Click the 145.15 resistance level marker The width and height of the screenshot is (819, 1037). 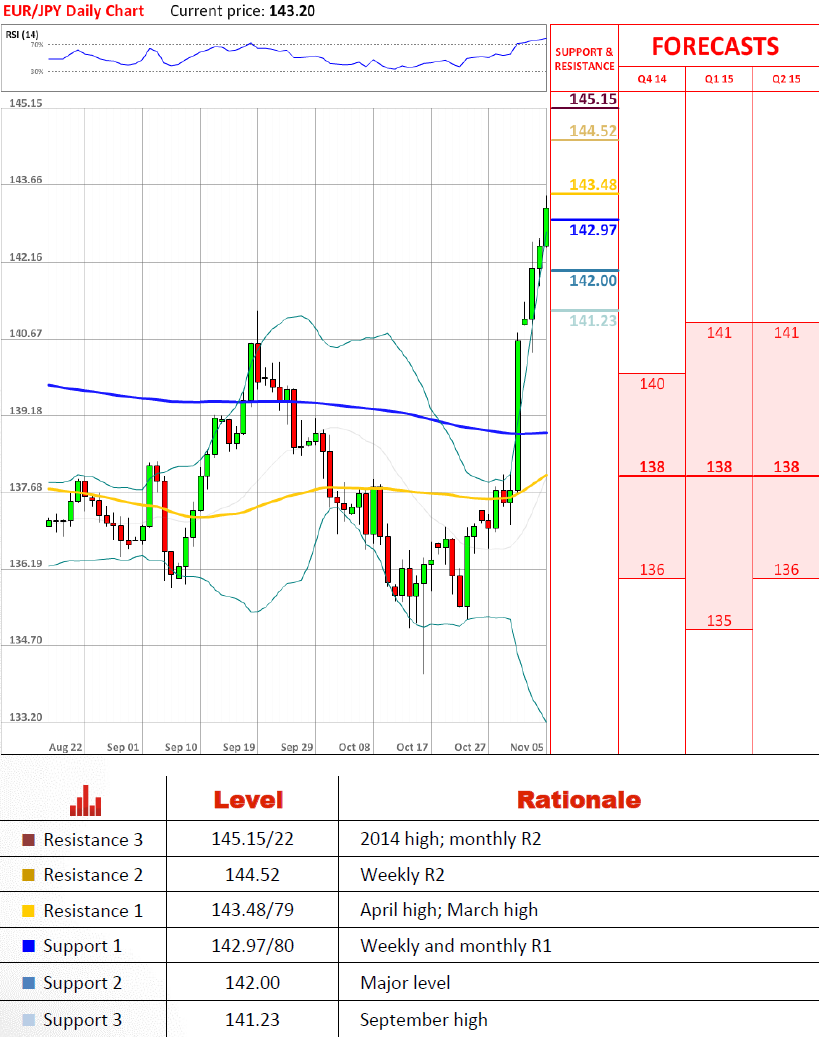[593, 99]
